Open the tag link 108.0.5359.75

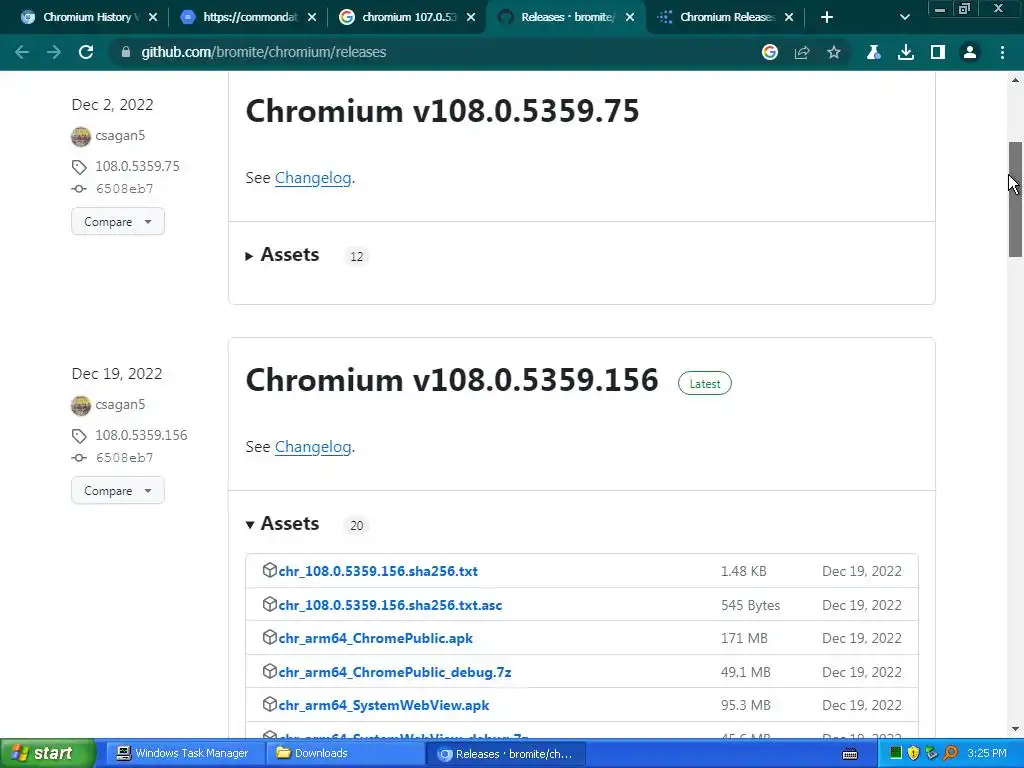pos(137,167)
